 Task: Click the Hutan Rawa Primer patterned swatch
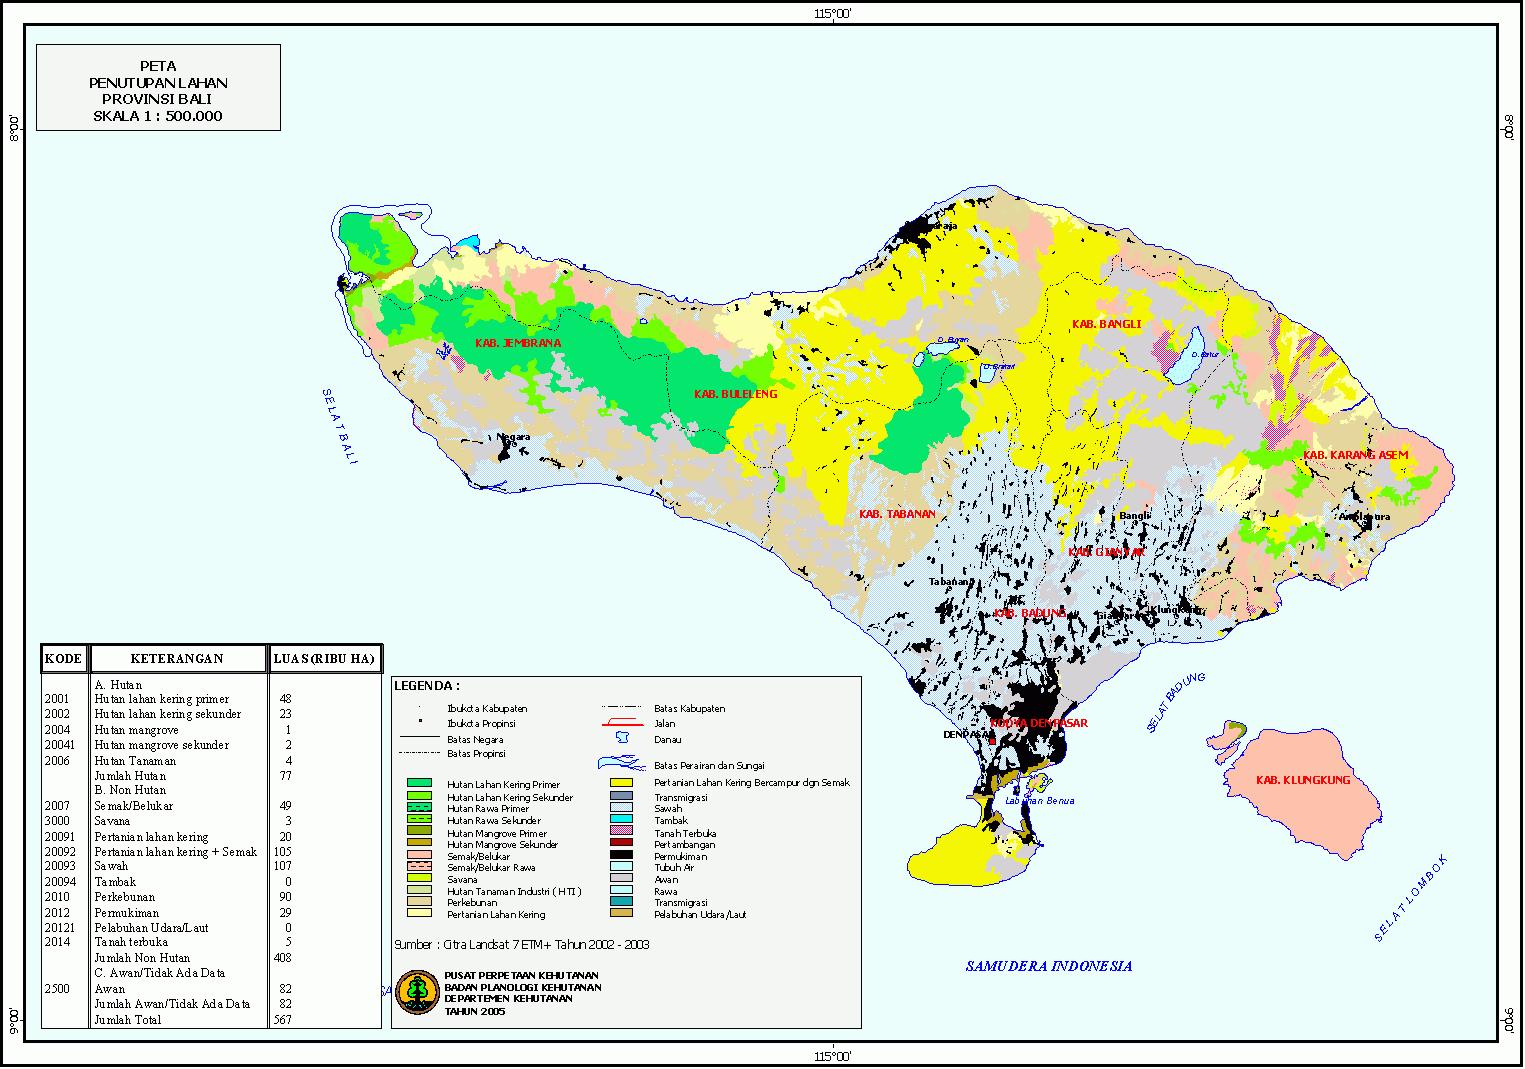pyautogui.click(x=420, y=809)
